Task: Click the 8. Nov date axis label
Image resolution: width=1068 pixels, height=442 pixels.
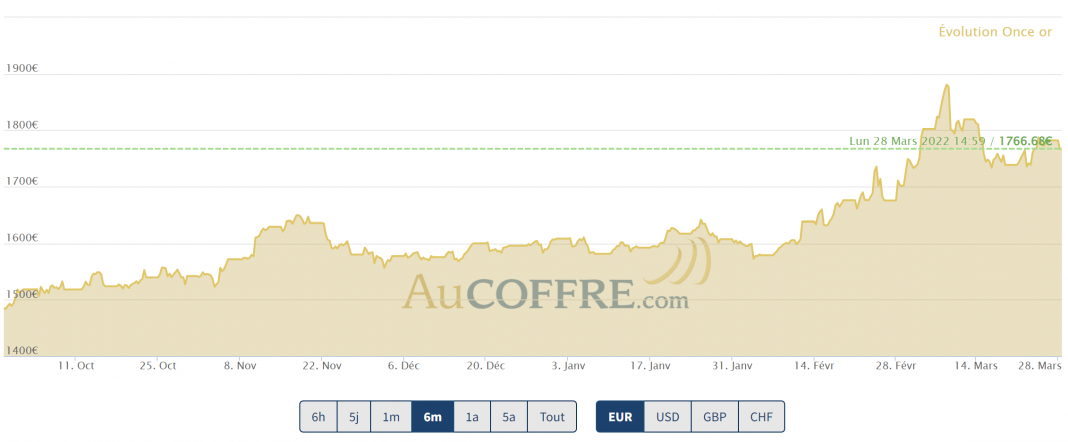Action: point(240,366)
